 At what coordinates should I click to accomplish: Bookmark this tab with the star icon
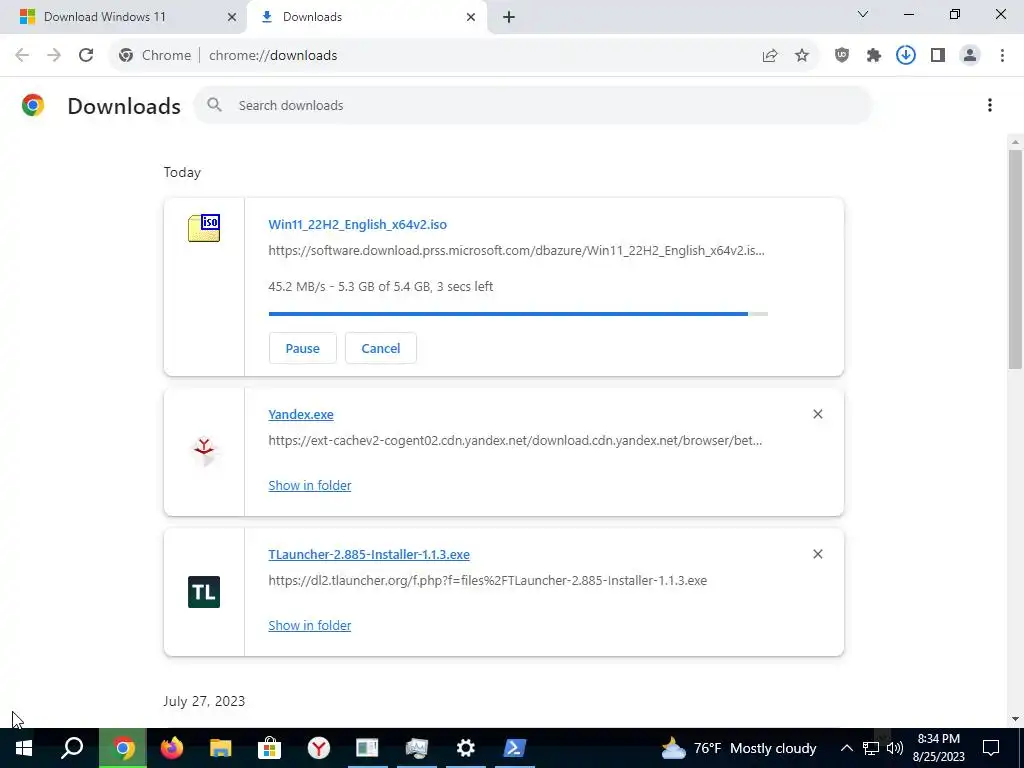pyautogui.click(x=802, y=56)
